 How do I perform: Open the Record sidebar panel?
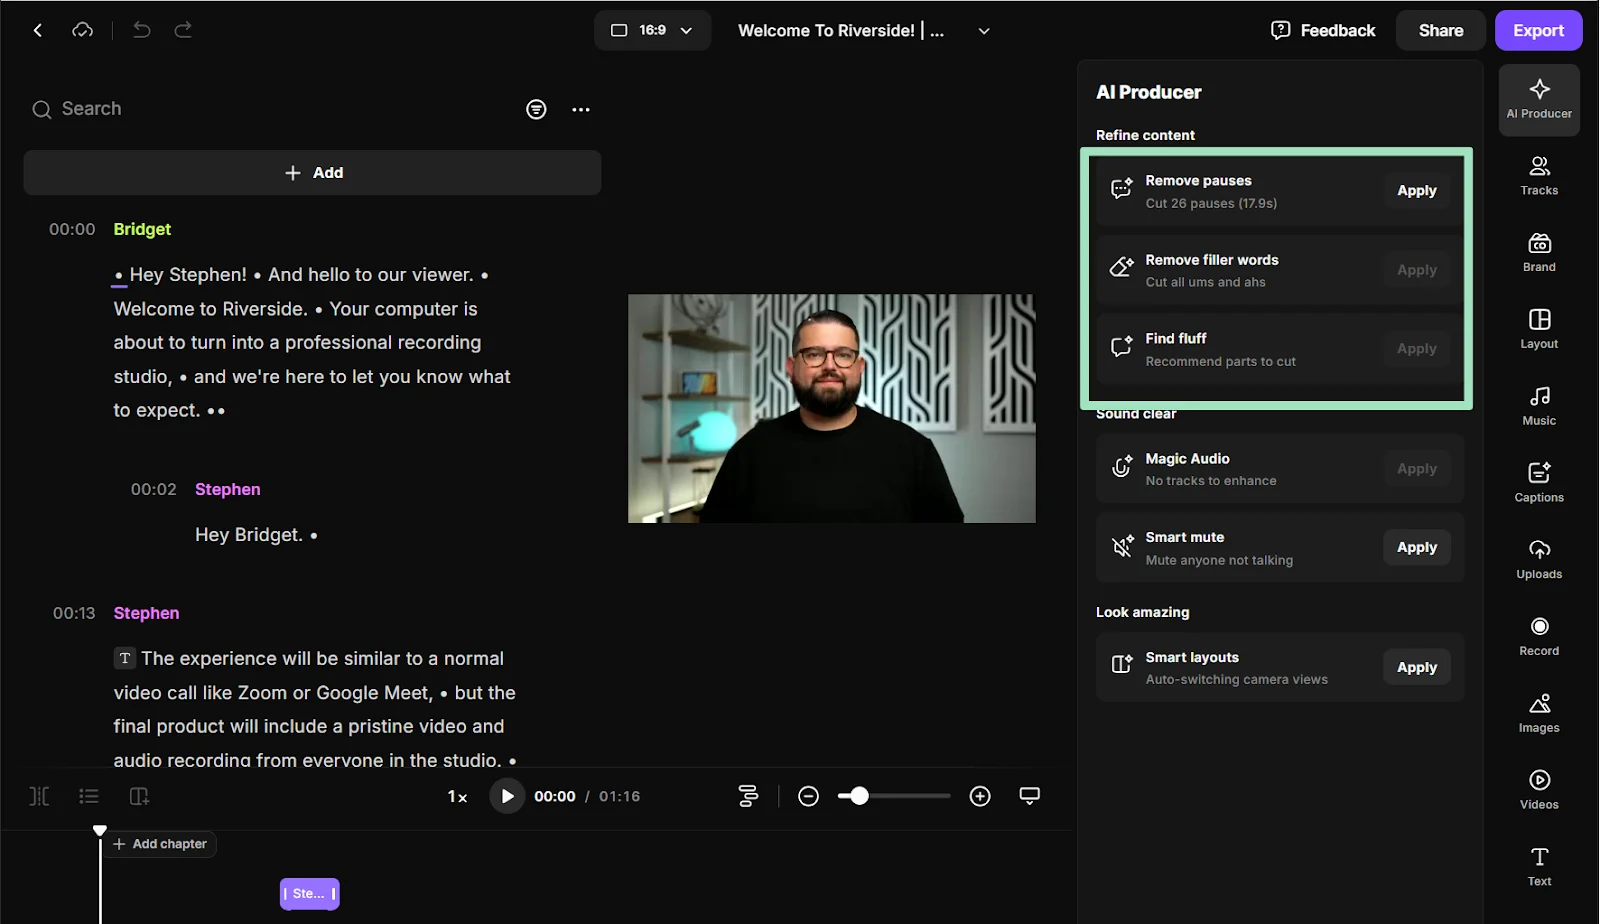[1539, 637]
